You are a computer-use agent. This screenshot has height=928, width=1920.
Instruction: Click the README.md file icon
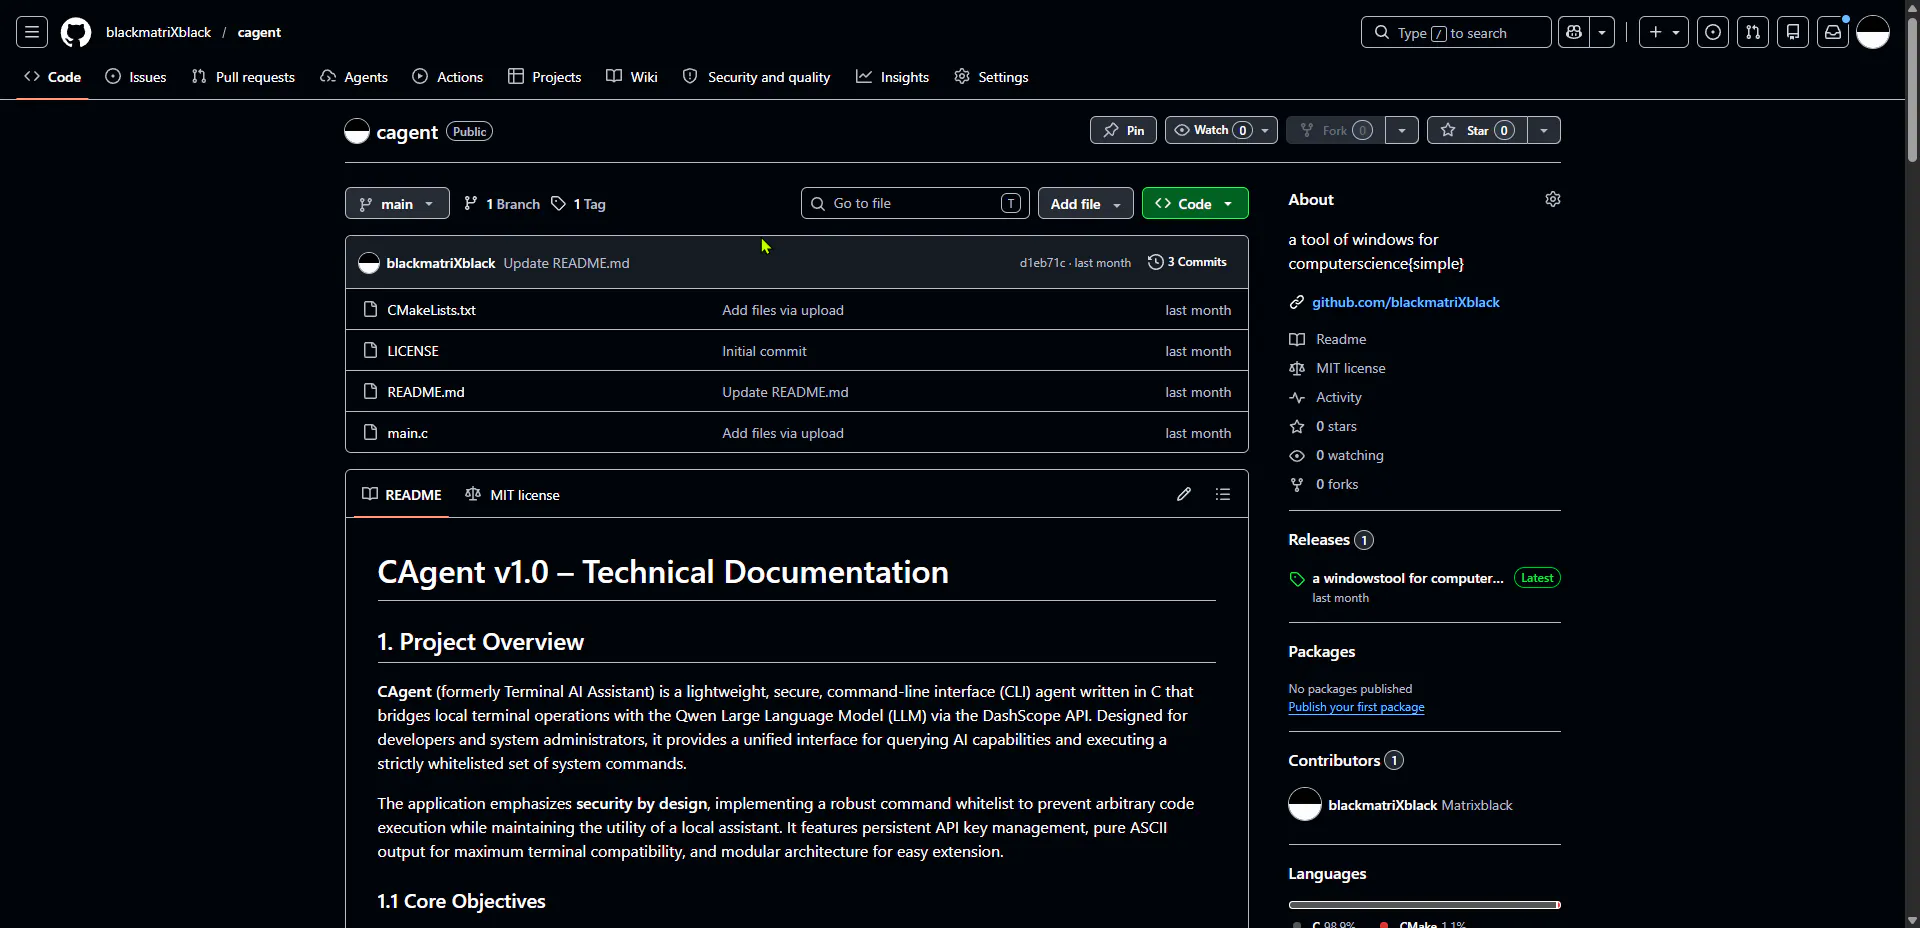tap(370, 391)
